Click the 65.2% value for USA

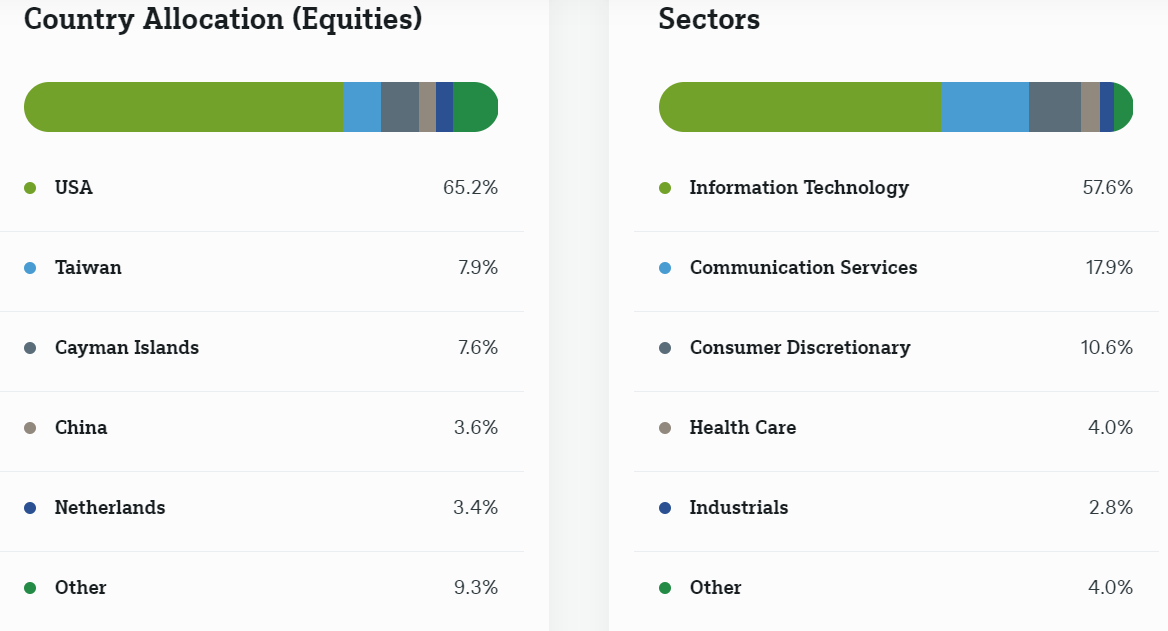470,188
